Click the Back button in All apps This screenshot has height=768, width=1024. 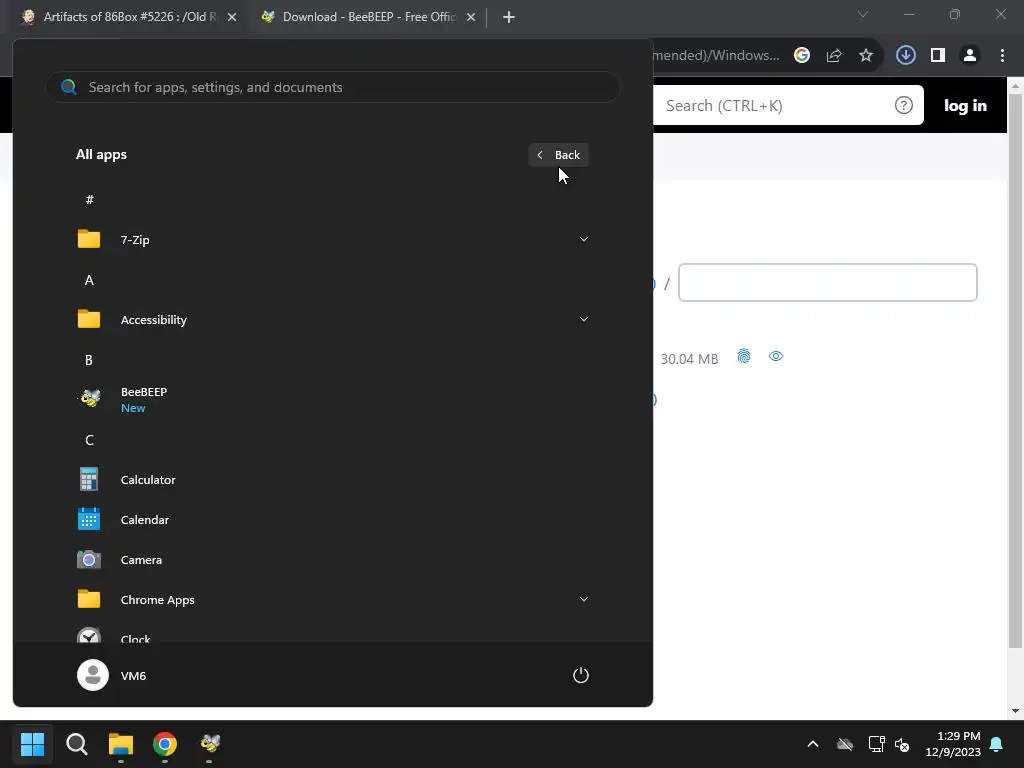click(x=558, y=155)
